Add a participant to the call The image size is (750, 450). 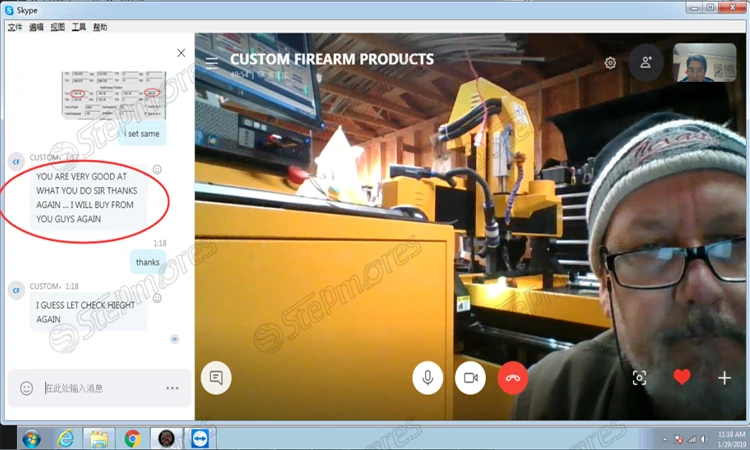click(x=646, y=63)
